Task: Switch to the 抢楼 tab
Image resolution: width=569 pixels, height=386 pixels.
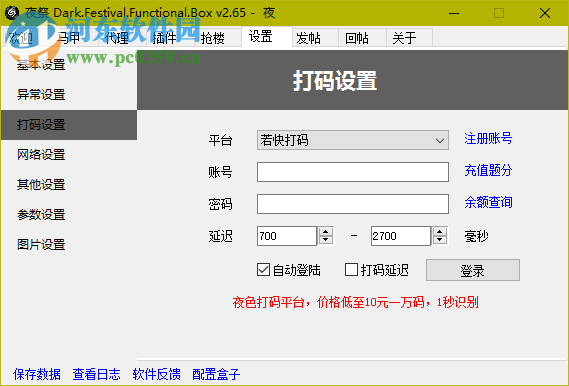Action: click(x=217, y=38)
